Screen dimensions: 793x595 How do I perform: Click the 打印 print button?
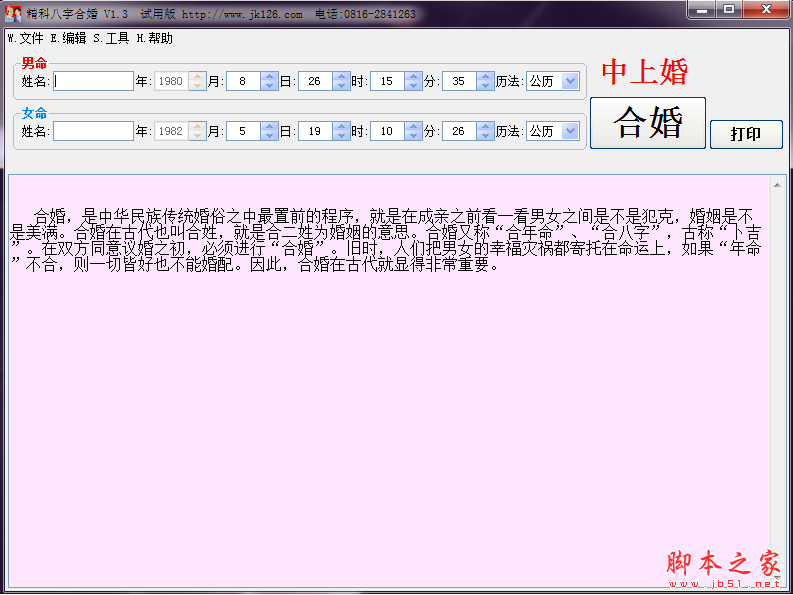746,134
